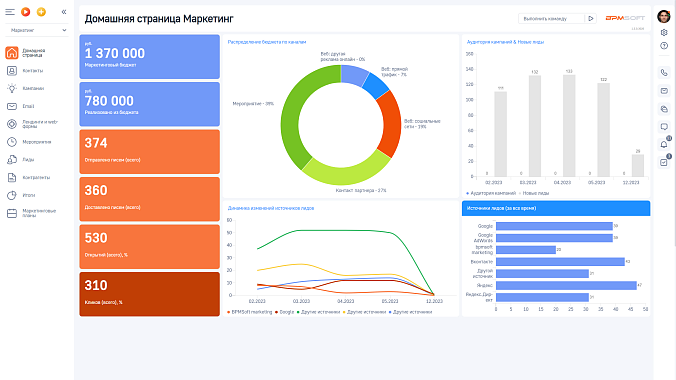This screenshot has height=380, width=676.
Task: Click the 780 000 realized budget tile
Action: [x=150, y=104]
